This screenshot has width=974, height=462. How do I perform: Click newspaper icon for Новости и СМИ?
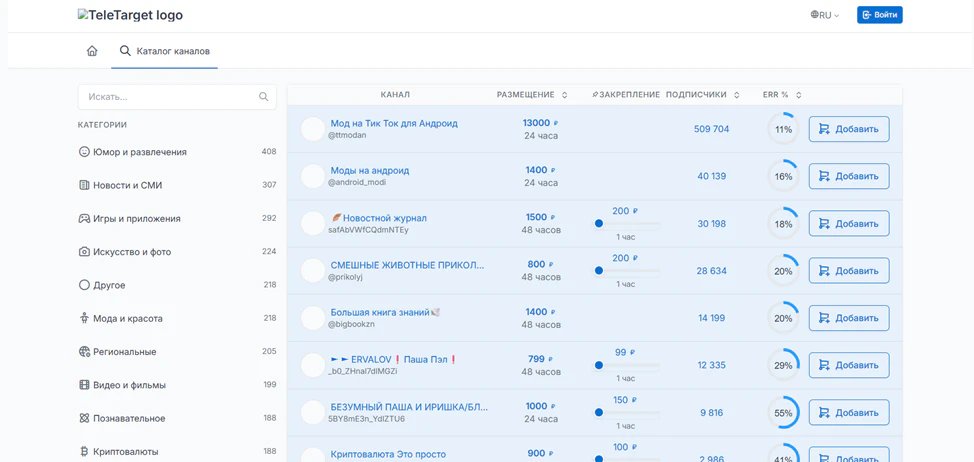tap(84, 185)
